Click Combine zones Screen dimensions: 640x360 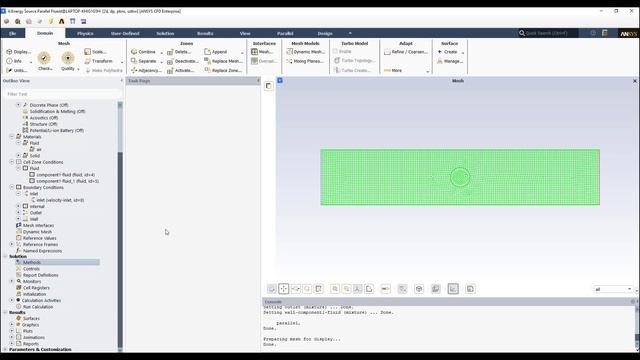[143, 52]
